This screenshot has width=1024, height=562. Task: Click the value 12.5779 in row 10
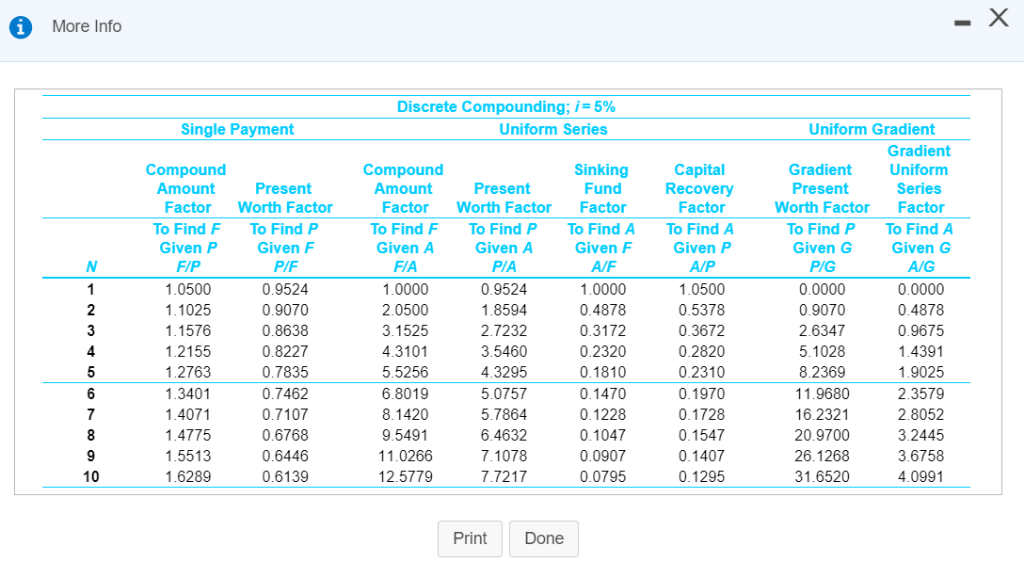pos(405,476)
